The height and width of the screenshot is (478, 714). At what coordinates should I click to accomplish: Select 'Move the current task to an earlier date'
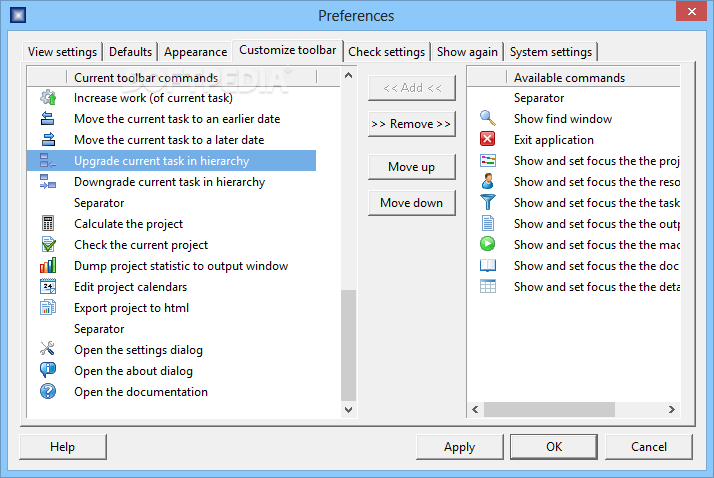tap(171, 119)
